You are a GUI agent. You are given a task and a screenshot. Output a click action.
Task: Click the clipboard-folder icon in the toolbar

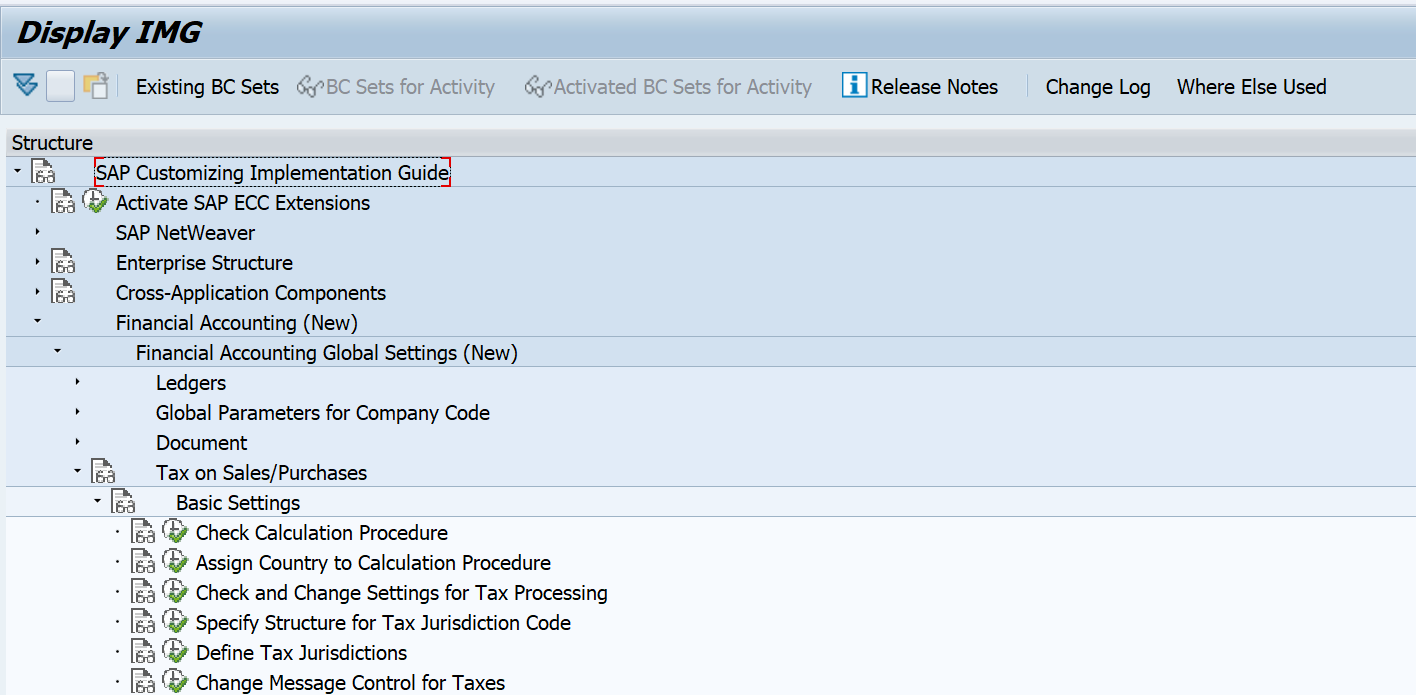[x=96, y=86]
